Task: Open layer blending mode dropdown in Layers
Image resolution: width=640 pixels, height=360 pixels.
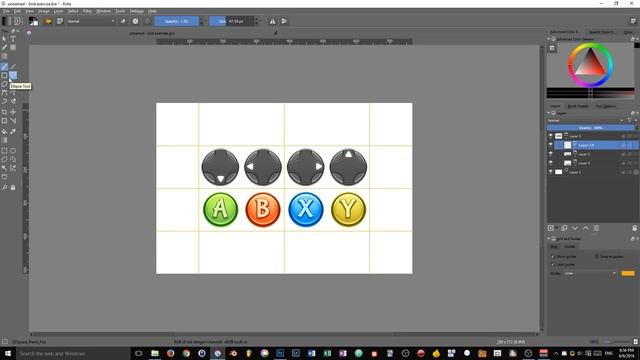Action: [x=585, y=120]
